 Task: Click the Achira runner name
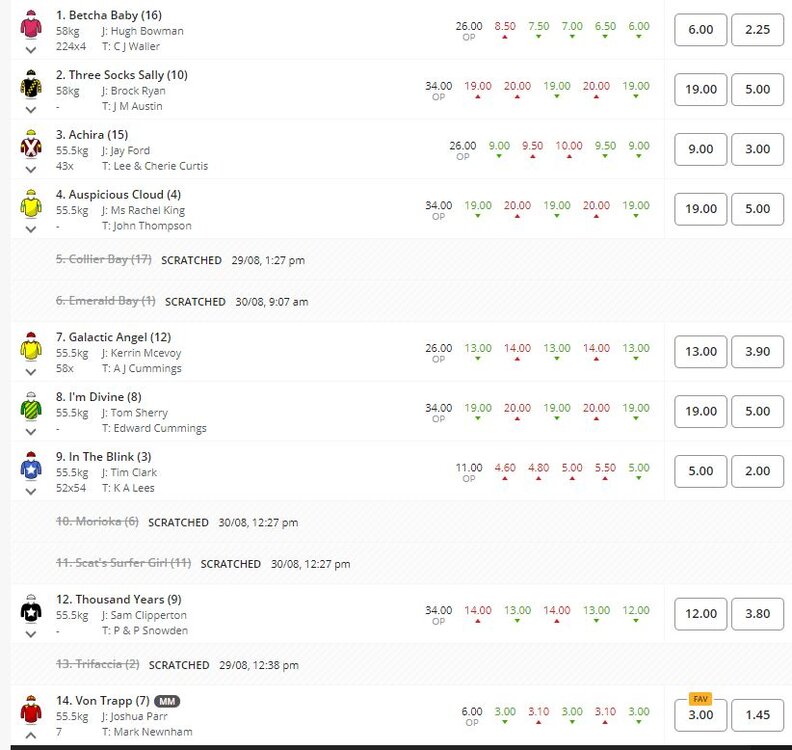(x=91, y=135)
